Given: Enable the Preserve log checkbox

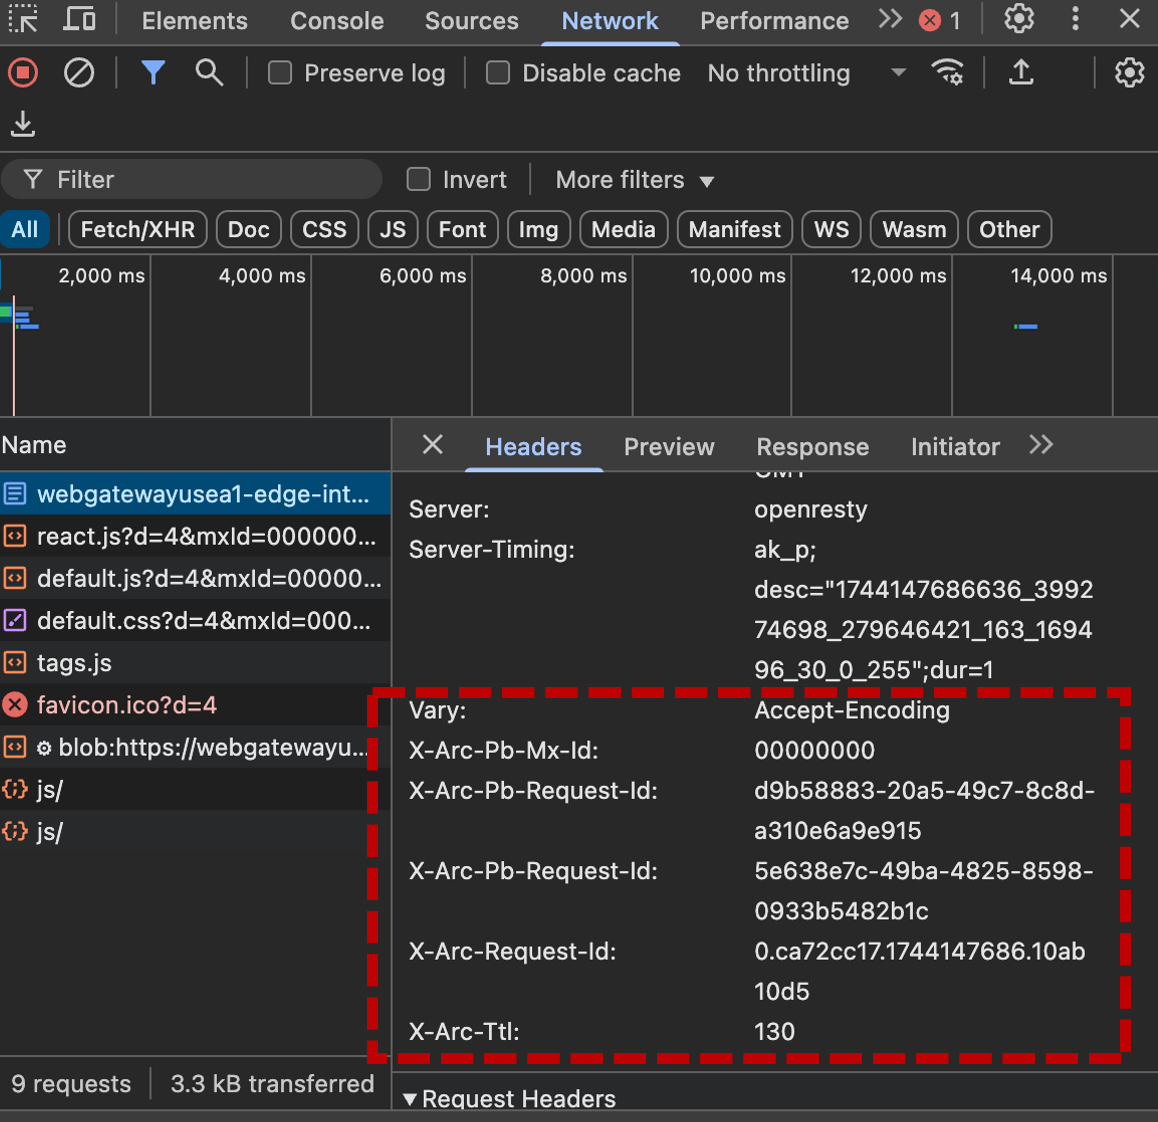Looking at the screenshot, I should (280, 73).
